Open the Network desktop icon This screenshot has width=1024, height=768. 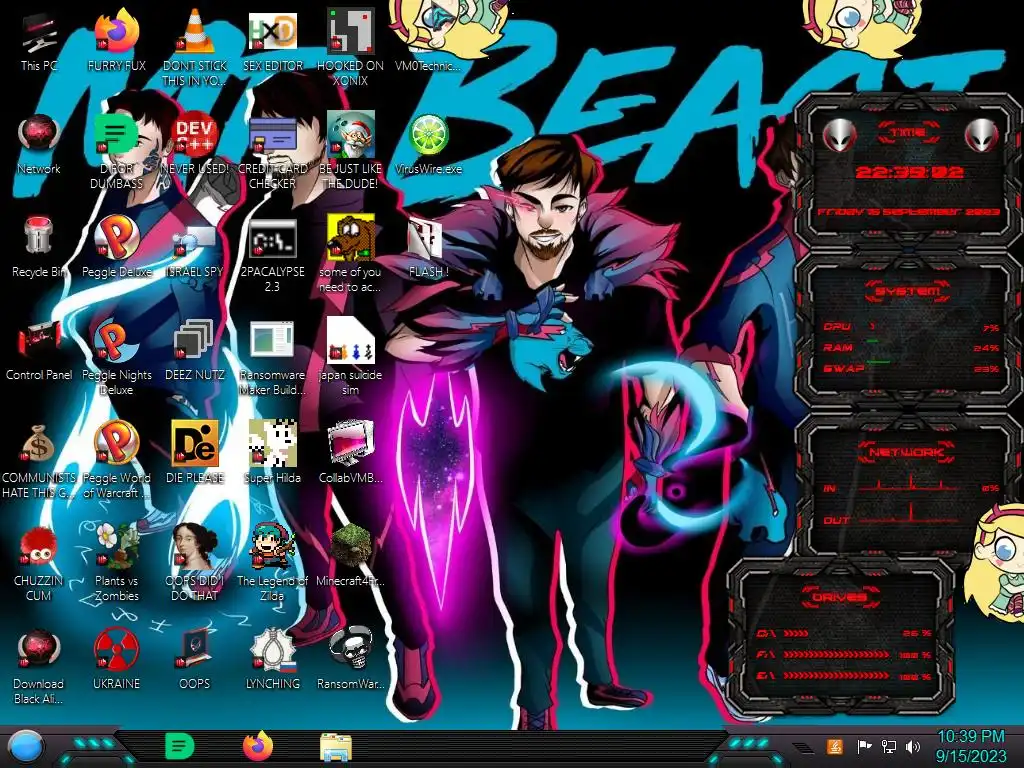pyautogui.click(x=39, y=144)
